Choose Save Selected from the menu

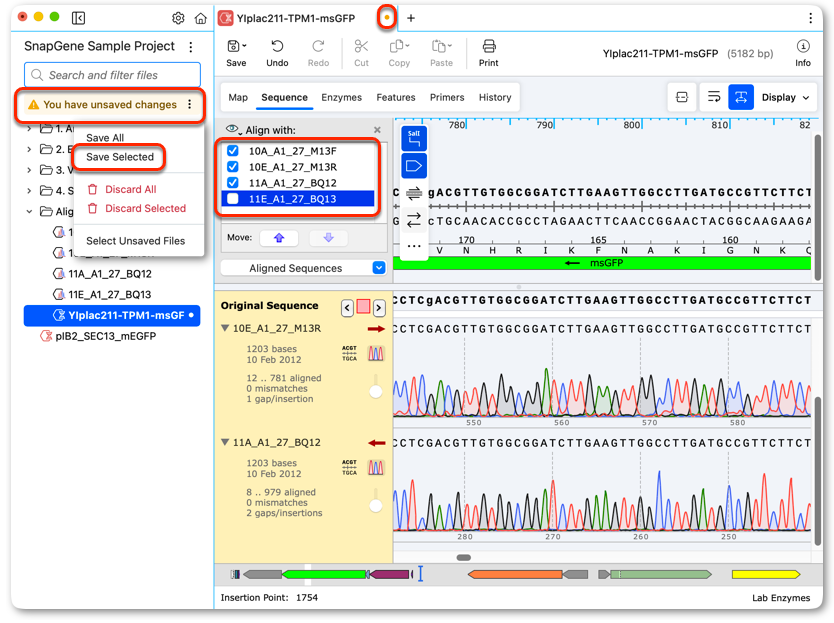tap(120, 157)
